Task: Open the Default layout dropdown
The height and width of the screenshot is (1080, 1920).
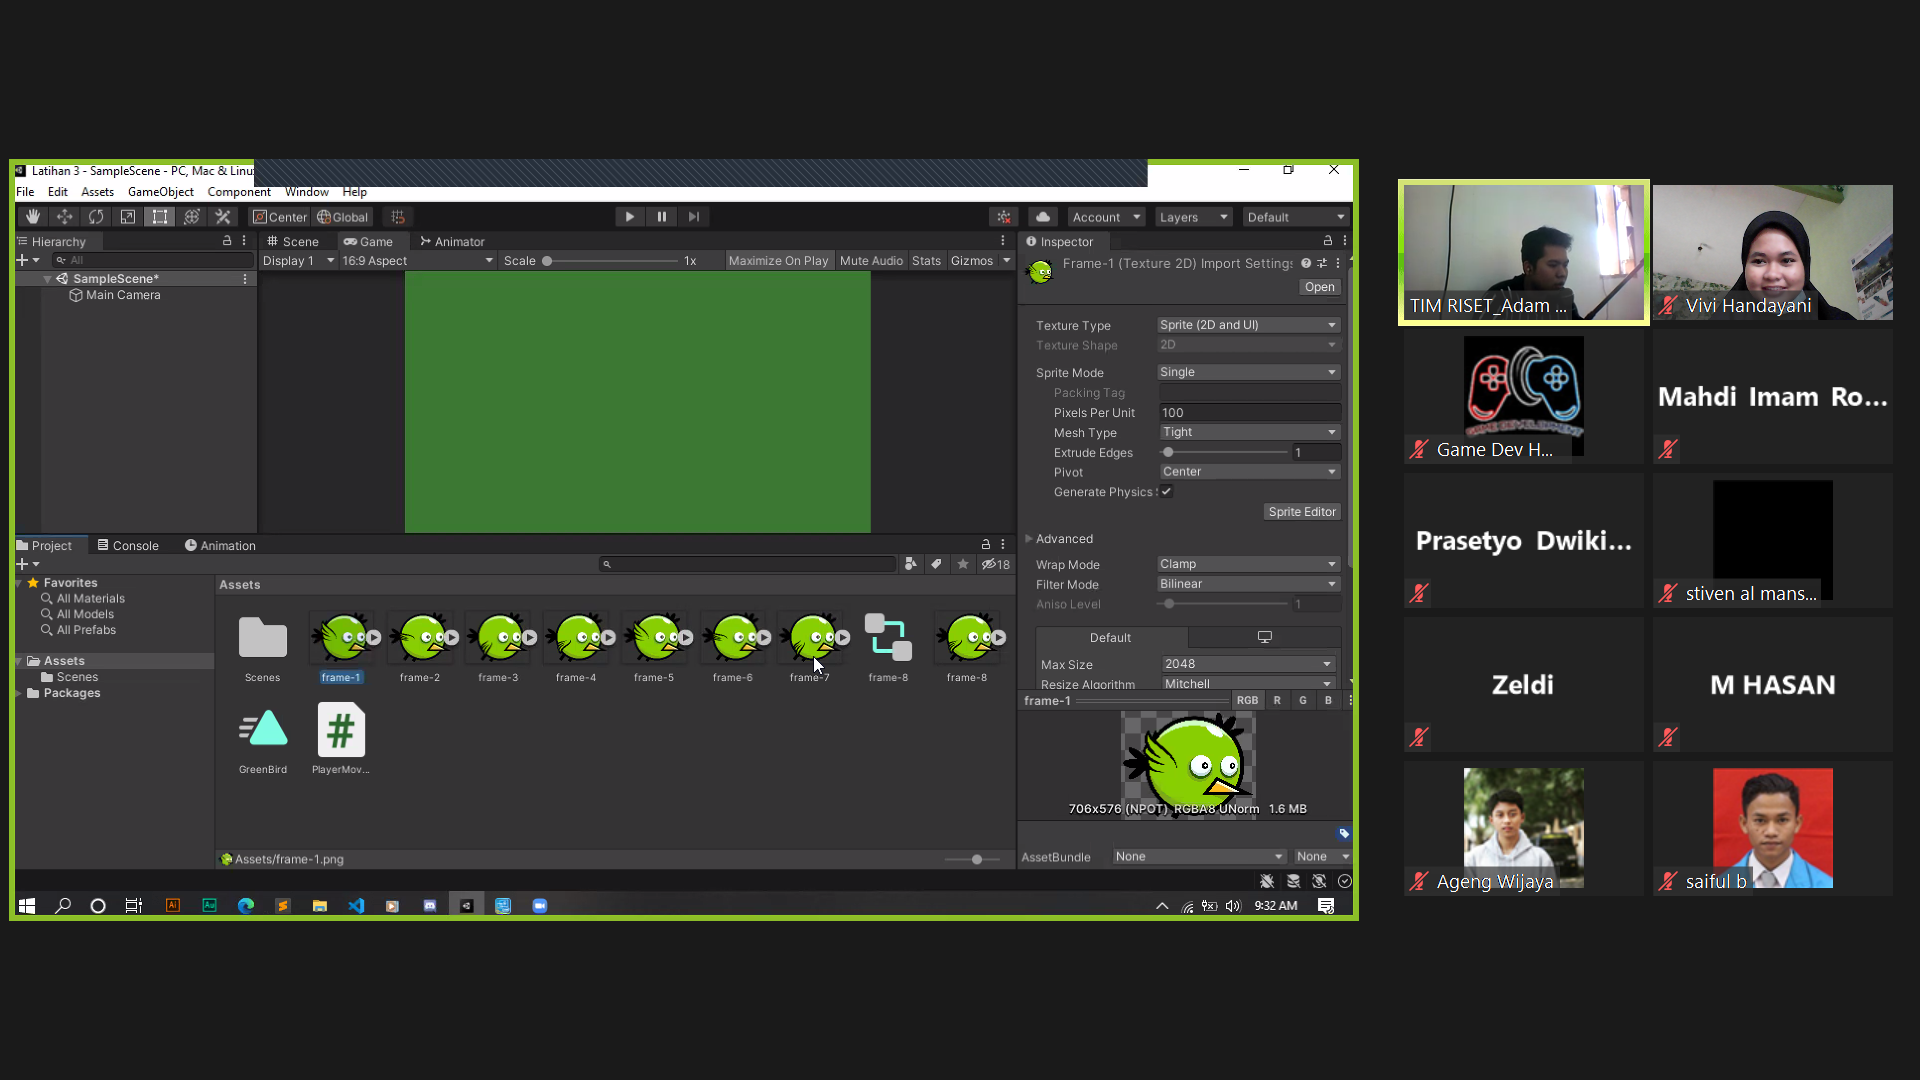Action: click(1295, 217)
